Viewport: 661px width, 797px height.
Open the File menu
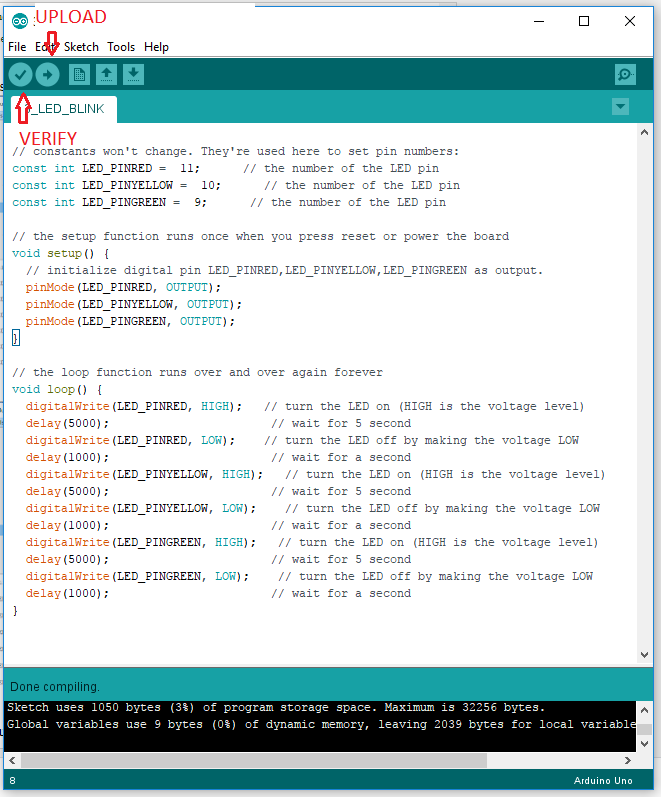pos(17,47)
